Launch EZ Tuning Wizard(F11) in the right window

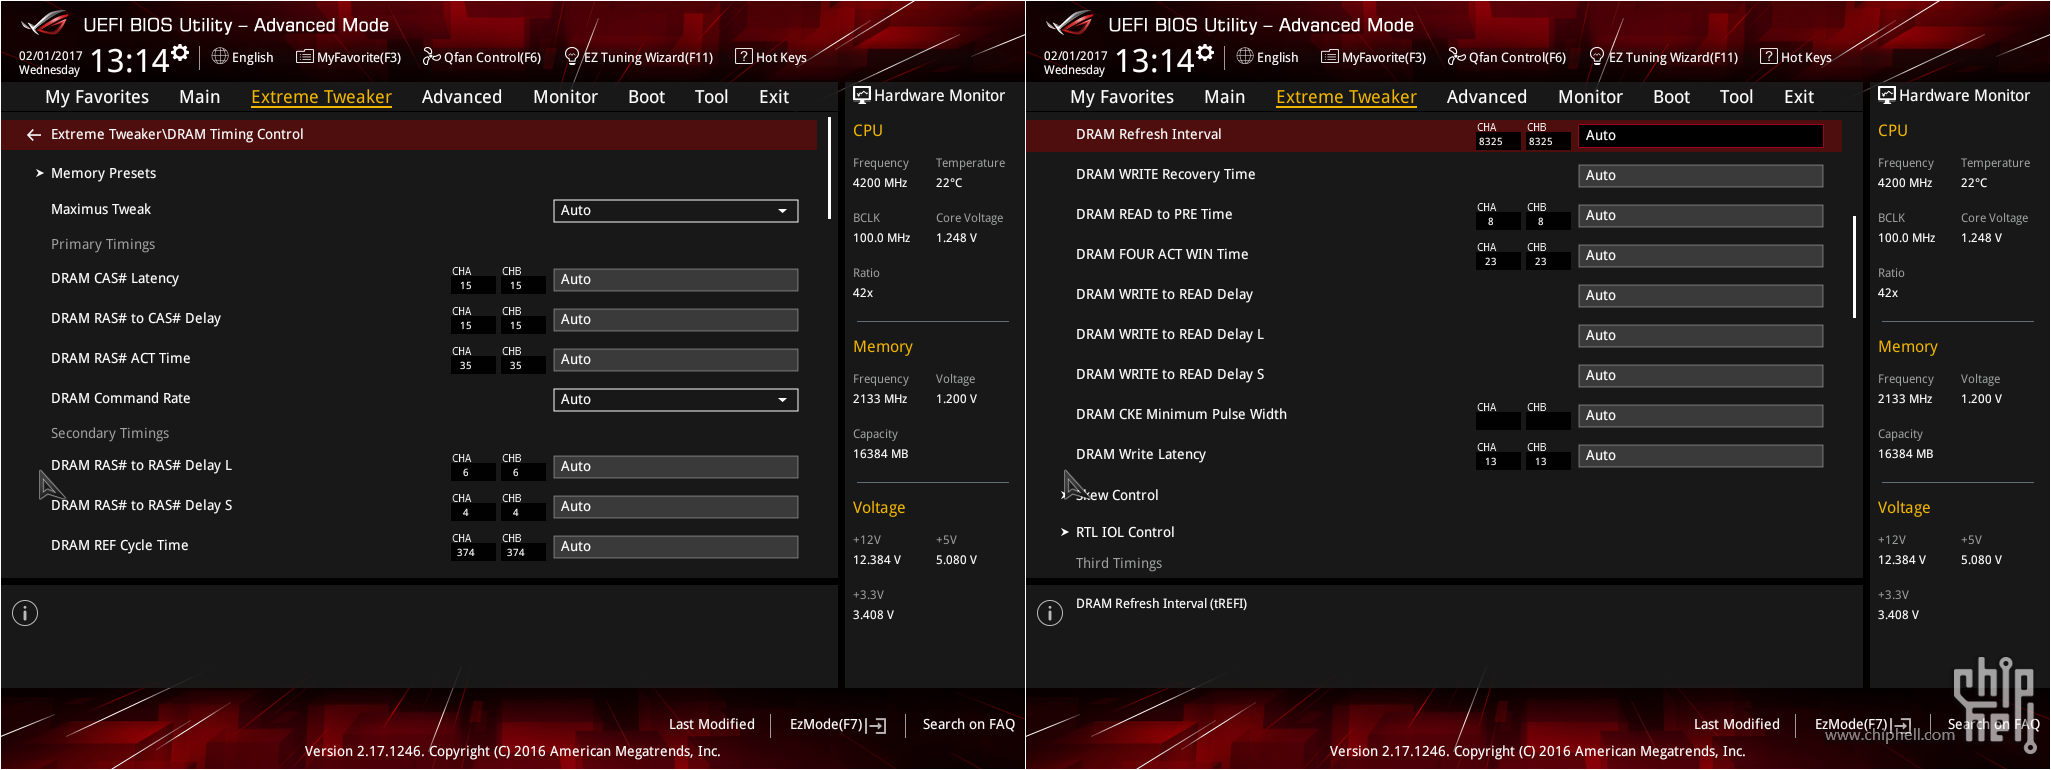point(1664,57)
